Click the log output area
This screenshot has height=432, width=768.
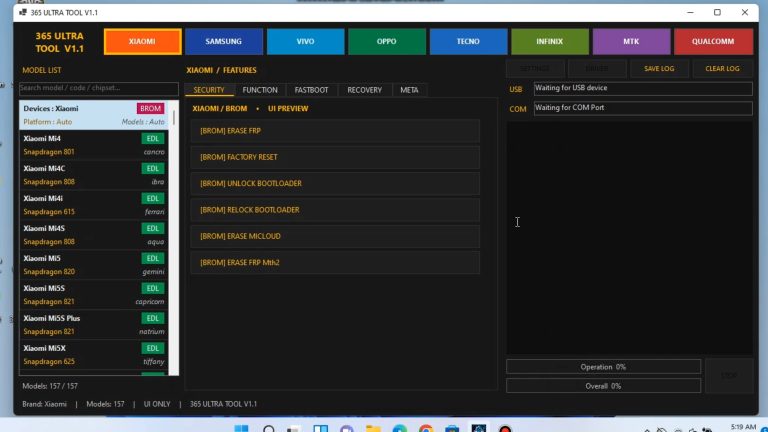629,238
